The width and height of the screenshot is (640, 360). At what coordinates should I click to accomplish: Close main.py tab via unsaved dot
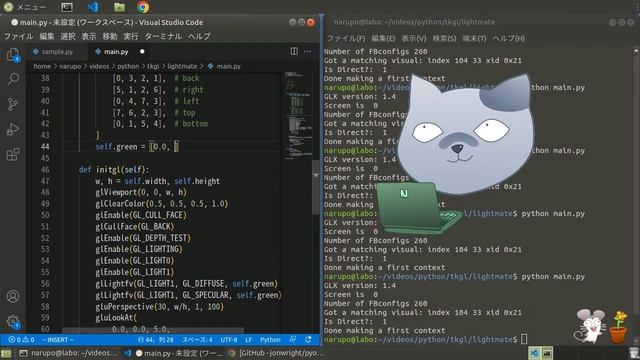point(142,51)
